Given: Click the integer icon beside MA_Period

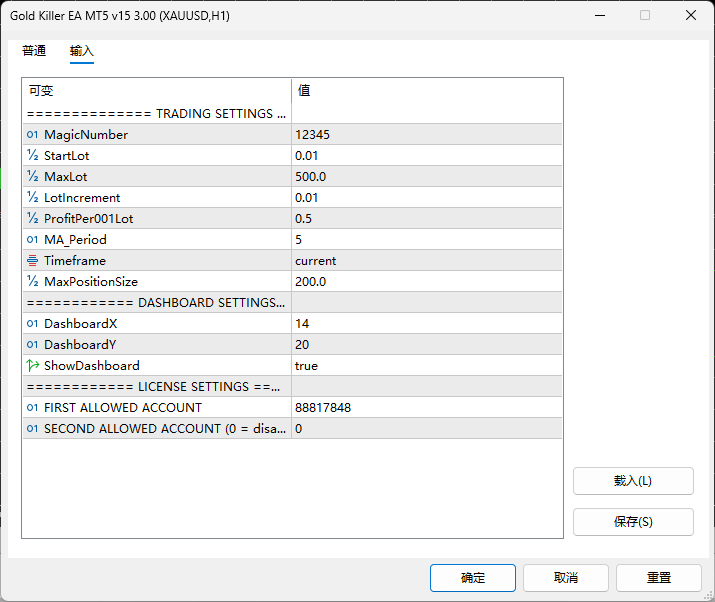Looking at the screenshot, I should (x=32, y=239).
